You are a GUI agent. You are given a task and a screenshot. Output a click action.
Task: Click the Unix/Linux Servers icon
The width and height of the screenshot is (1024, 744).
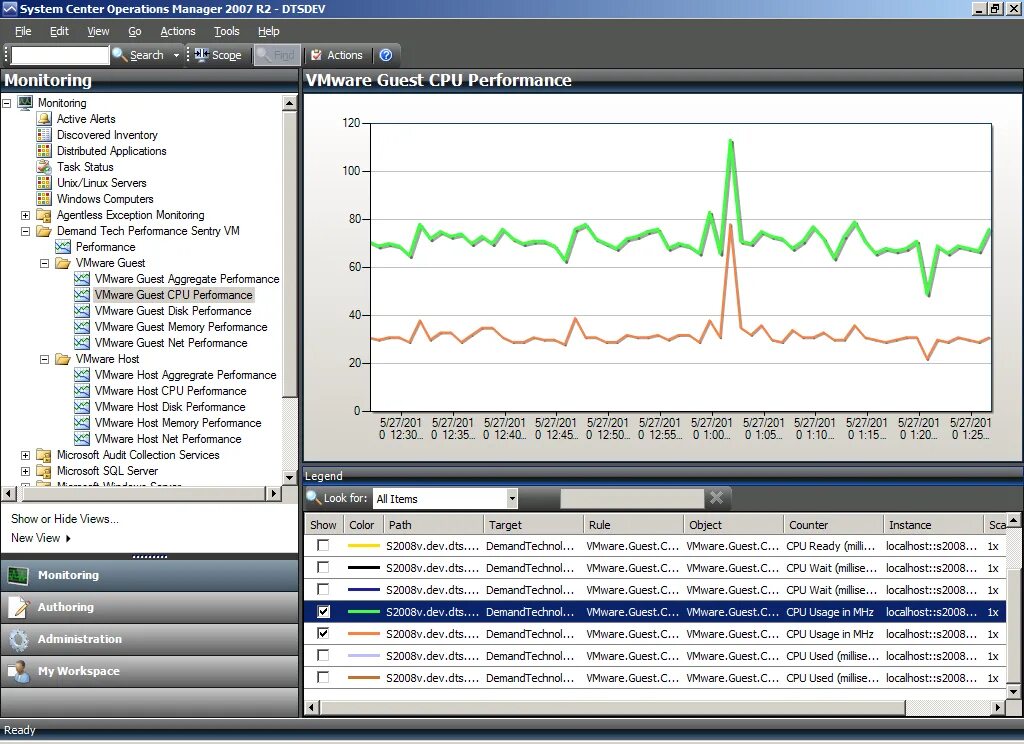(x=44, y=183)
